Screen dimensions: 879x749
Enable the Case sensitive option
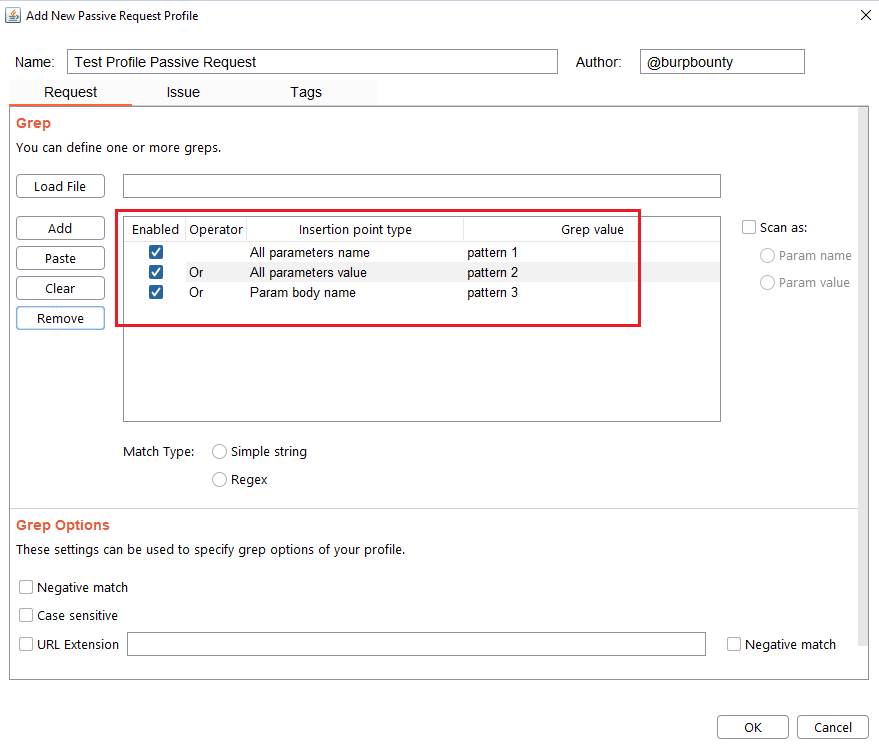[x=27, y=616]
